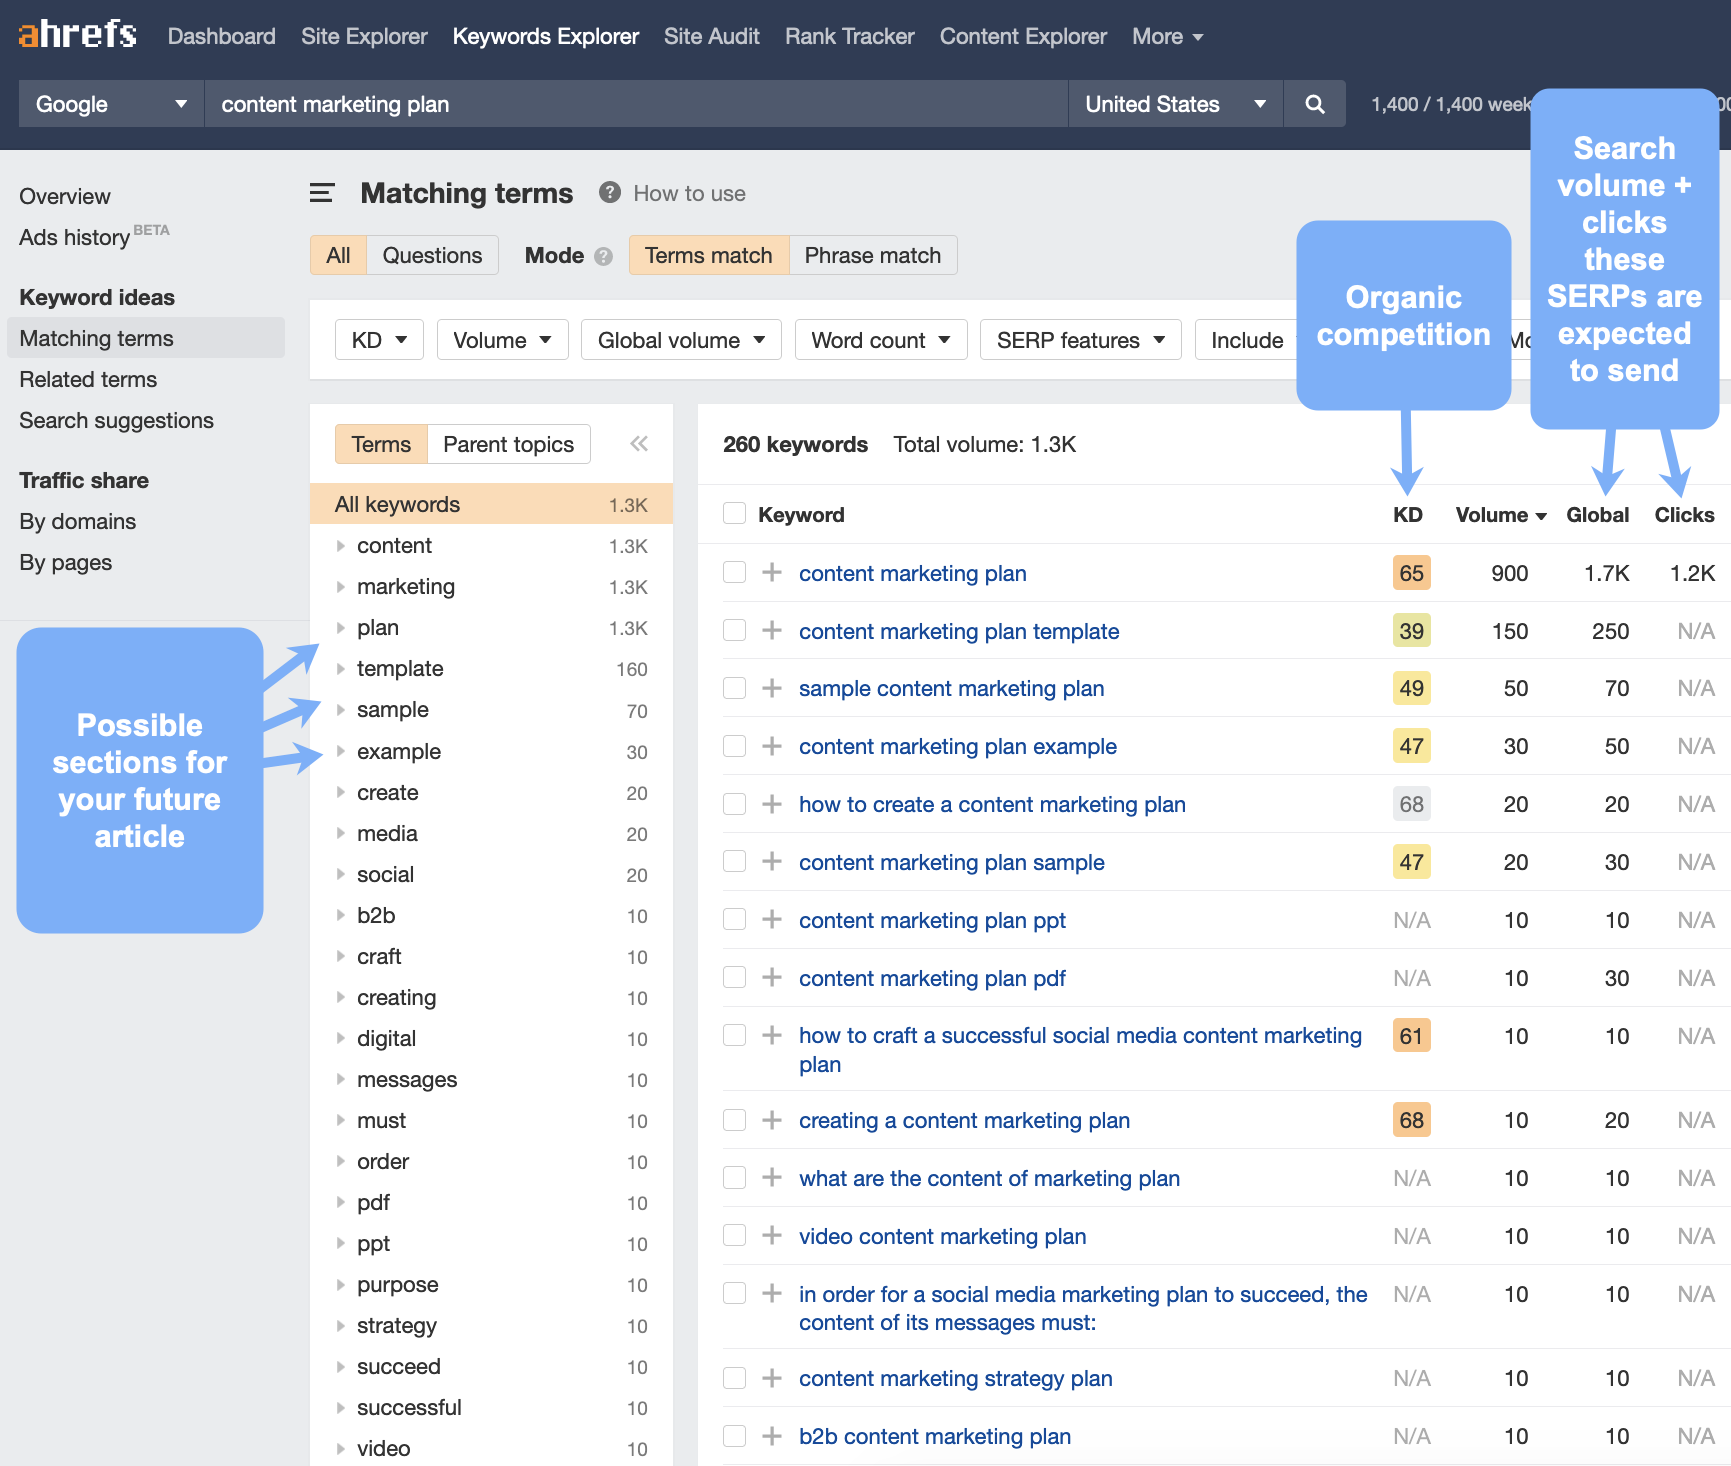Image resolution: width=1731 pixels, height=1466 pixels.
Task: Switch to Parent topics tab
Action: [x=509, y=444]
